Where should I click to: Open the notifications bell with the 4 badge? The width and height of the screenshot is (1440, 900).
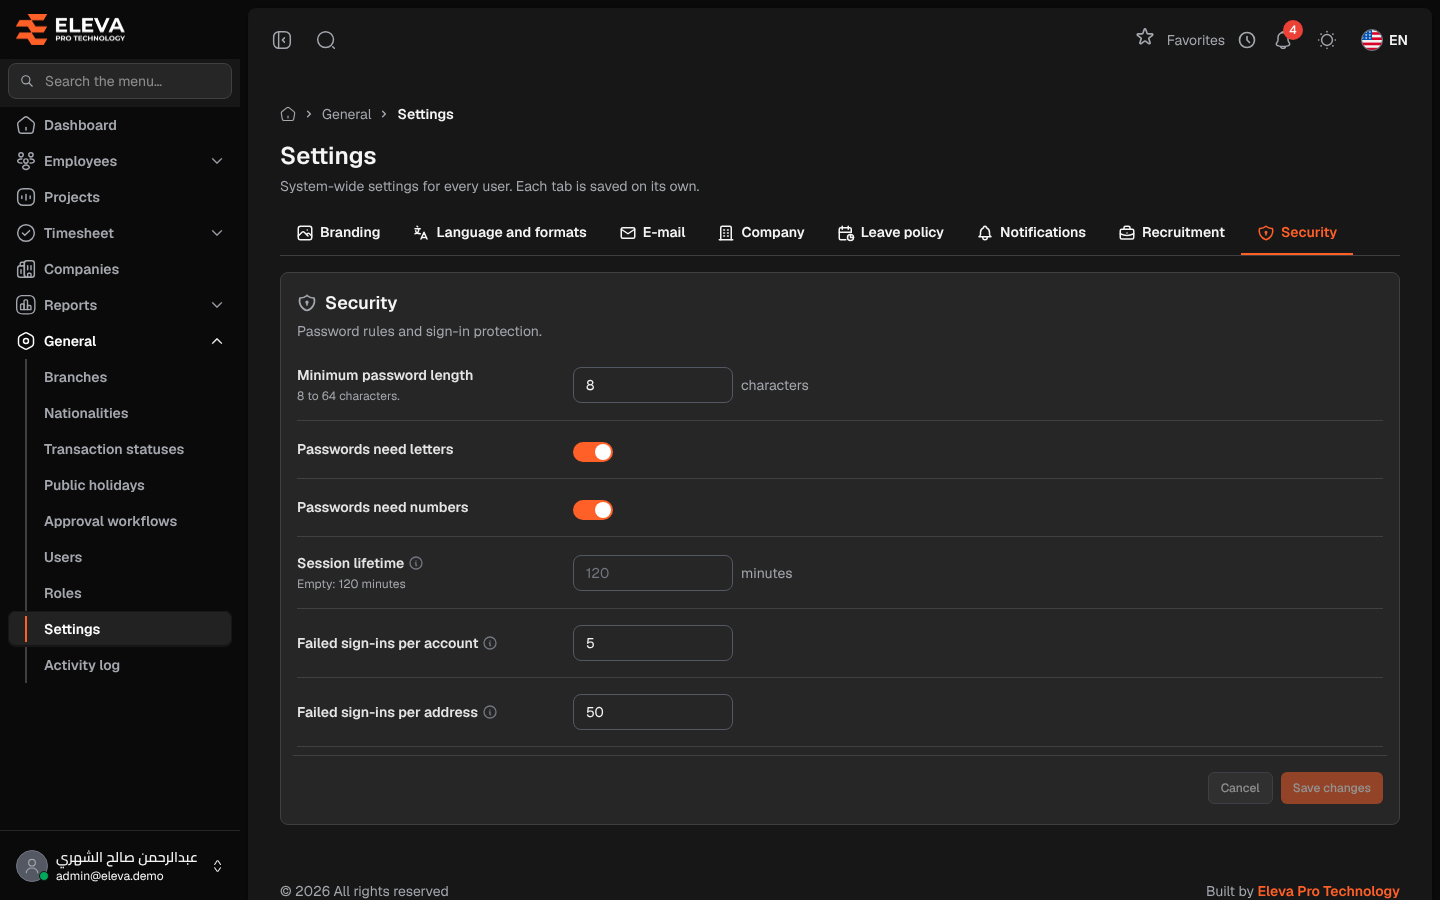pos(1283,40)
